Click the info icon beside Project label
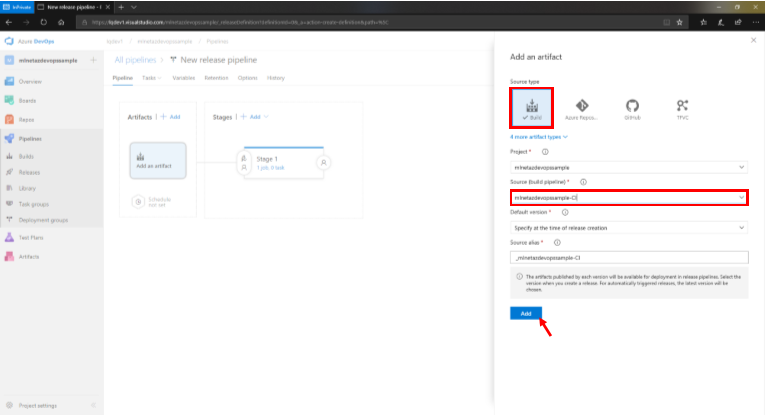765x416 pixels. [545, 152]
